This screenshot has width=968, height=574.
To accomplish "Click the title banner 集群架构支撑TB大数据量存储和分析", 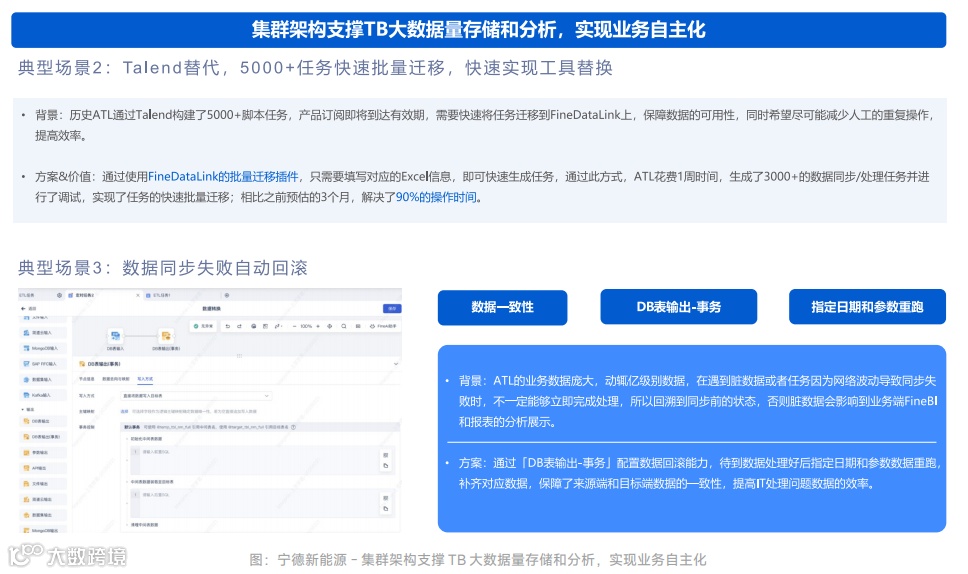I will (478, 30).
